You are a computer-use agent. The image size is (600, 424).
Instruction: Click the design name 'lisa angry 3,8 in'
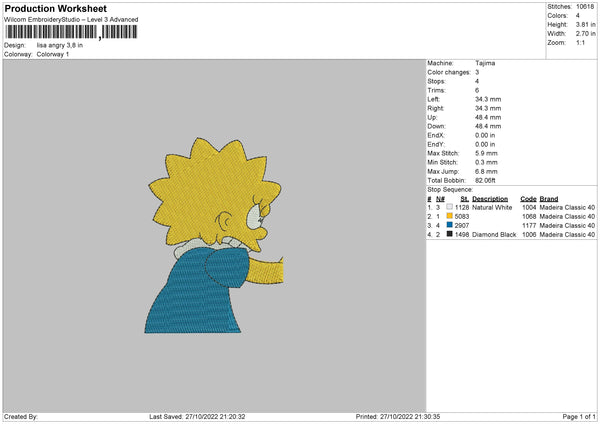(60, 45)
